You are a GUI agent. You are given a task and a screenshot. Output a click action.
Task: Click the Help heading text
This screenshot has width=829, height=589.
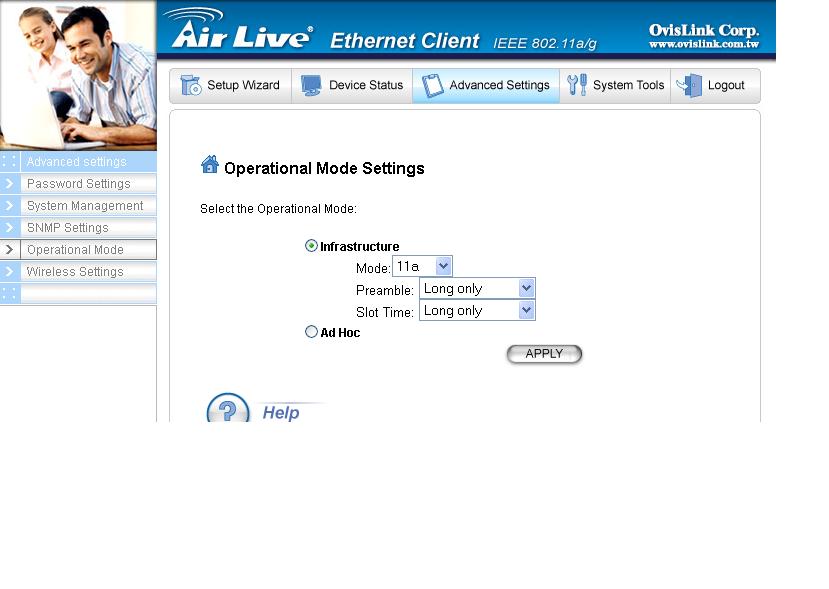coord(281,412)
